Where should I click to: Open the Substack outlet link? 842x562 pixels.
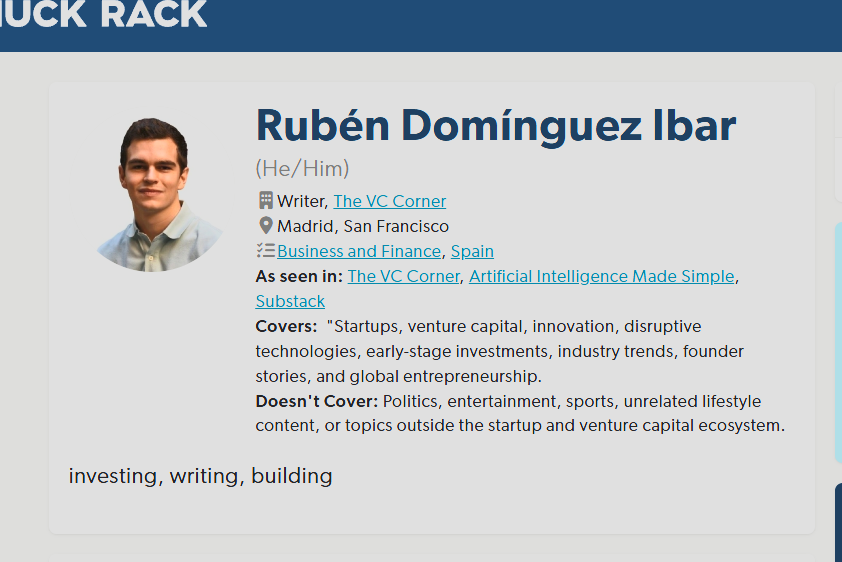click(290, 301)
